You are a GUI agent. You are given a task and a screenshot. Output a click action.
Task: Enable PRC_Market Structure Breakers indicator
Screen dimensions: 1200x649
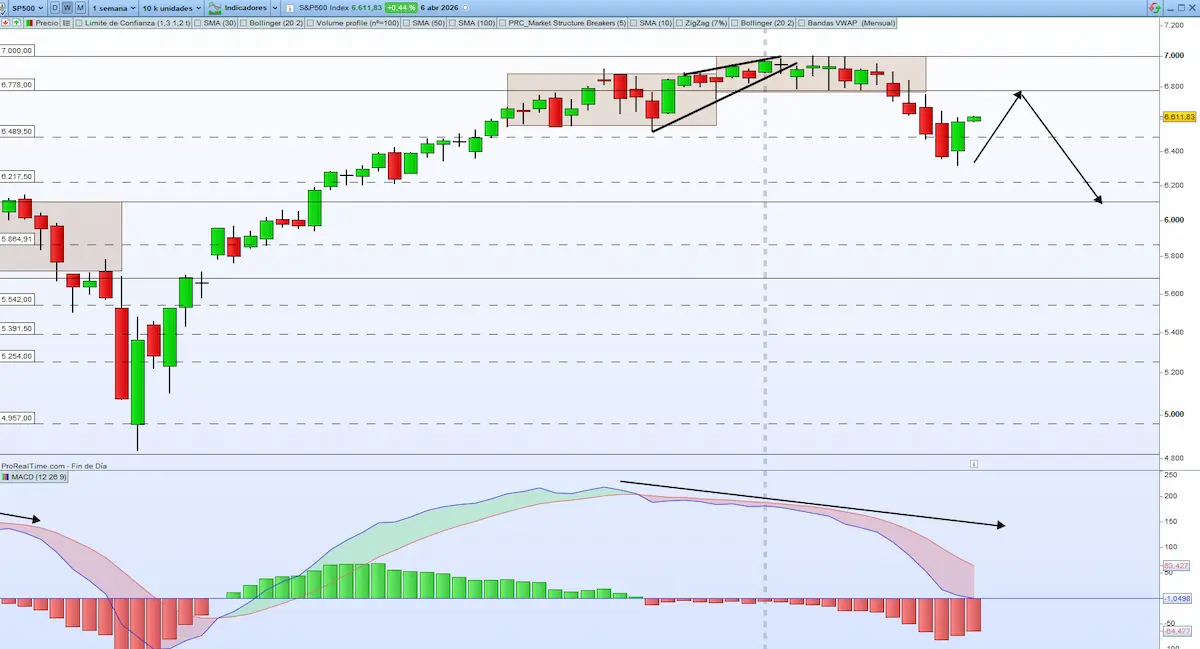504,21
